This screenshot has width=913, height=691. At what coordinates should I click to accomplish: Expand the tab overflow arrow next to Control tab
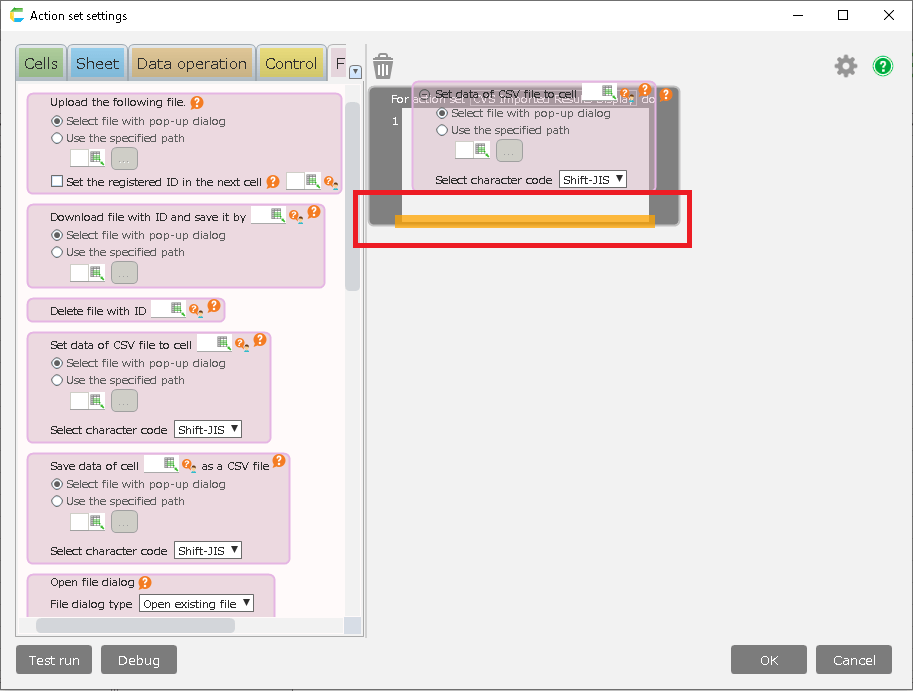(355, 71)
